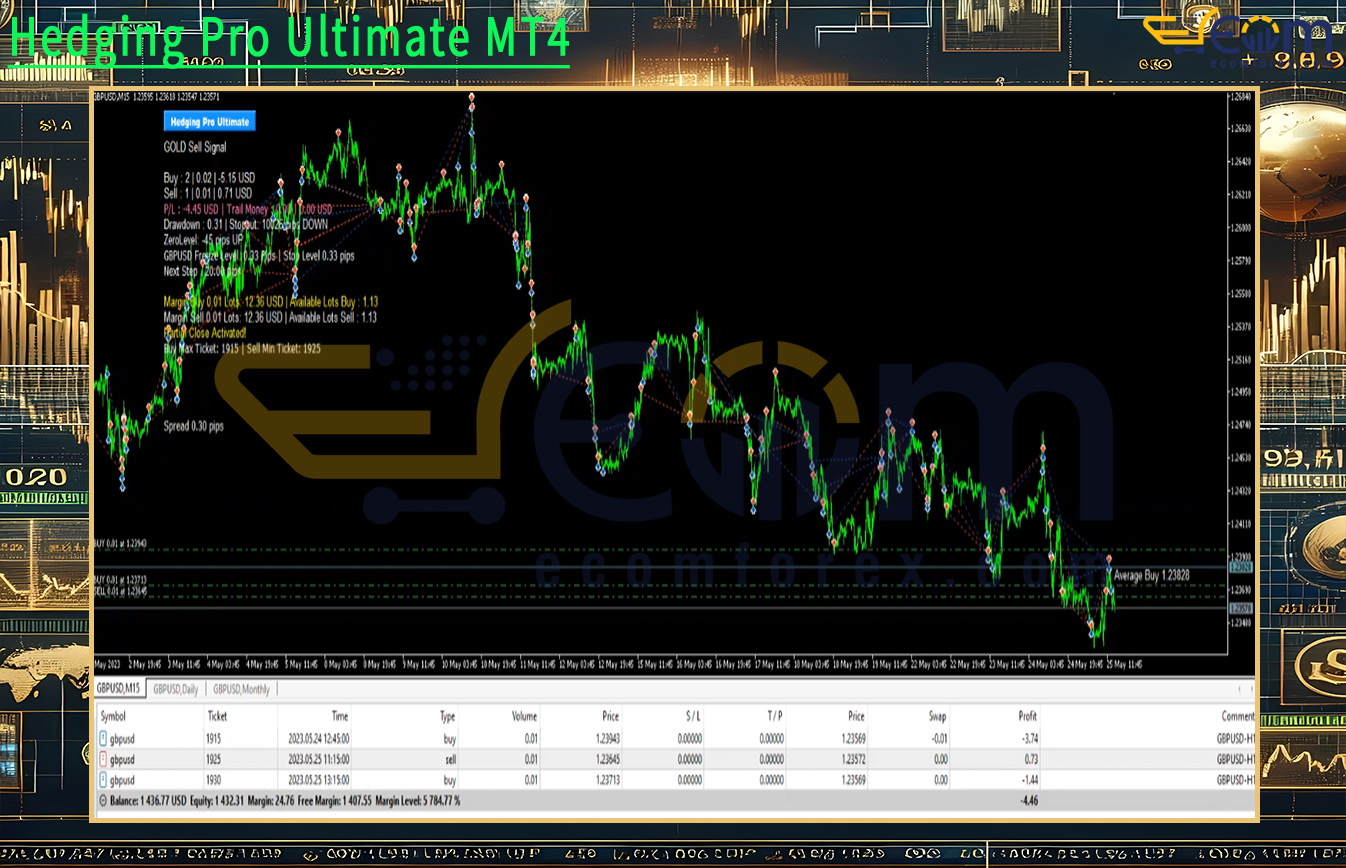Click the buy order icon for ticket 1915
Viewport: 1346px width, 868px height.
click(x=103, y=738)
